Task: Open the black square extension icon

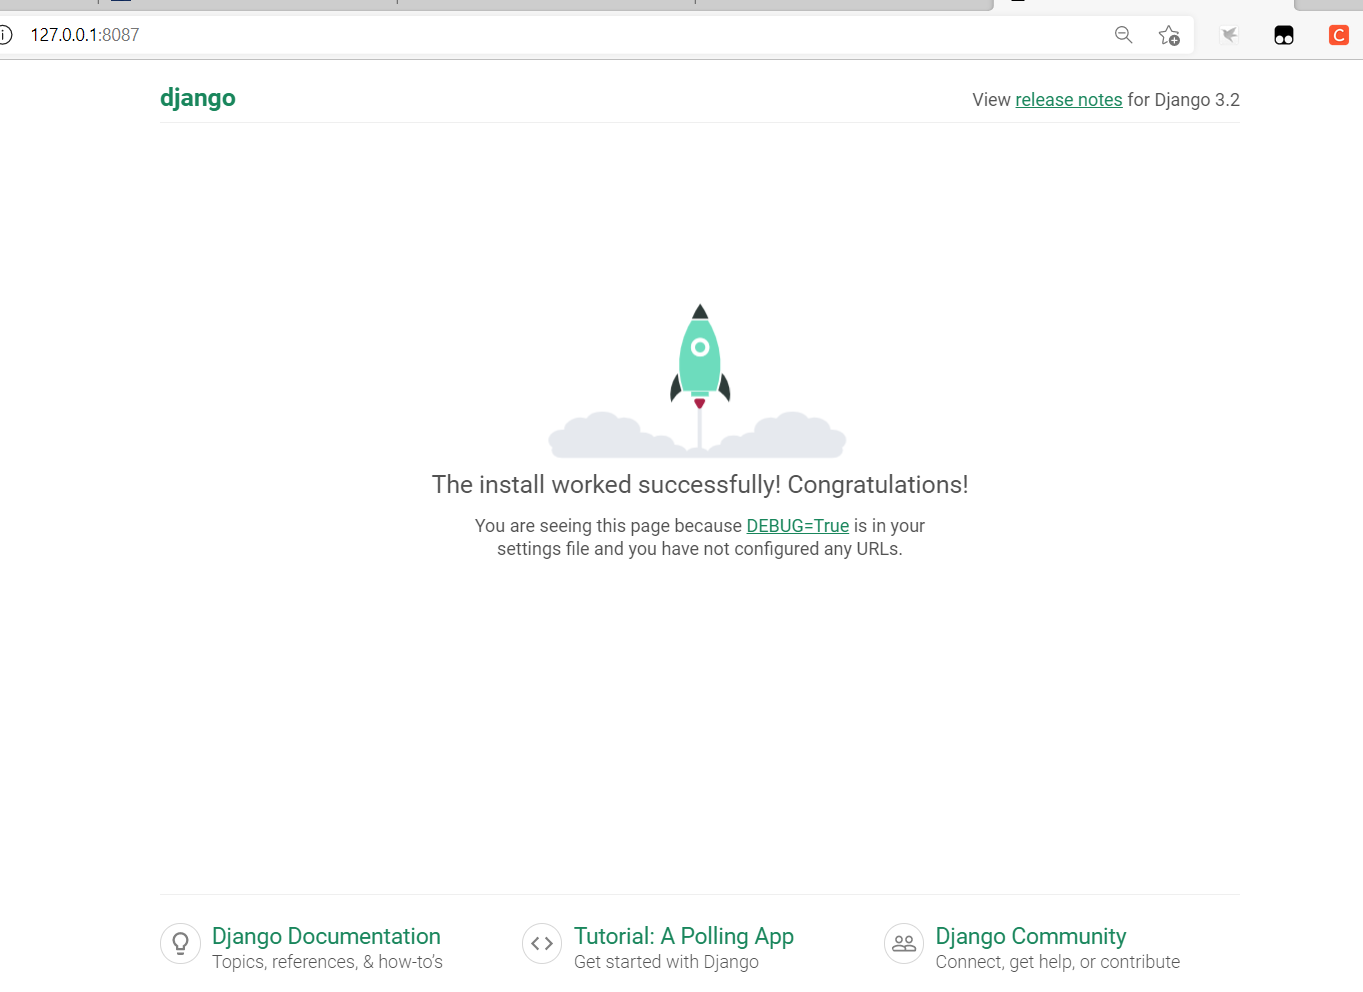Action: coord(1284,35)
